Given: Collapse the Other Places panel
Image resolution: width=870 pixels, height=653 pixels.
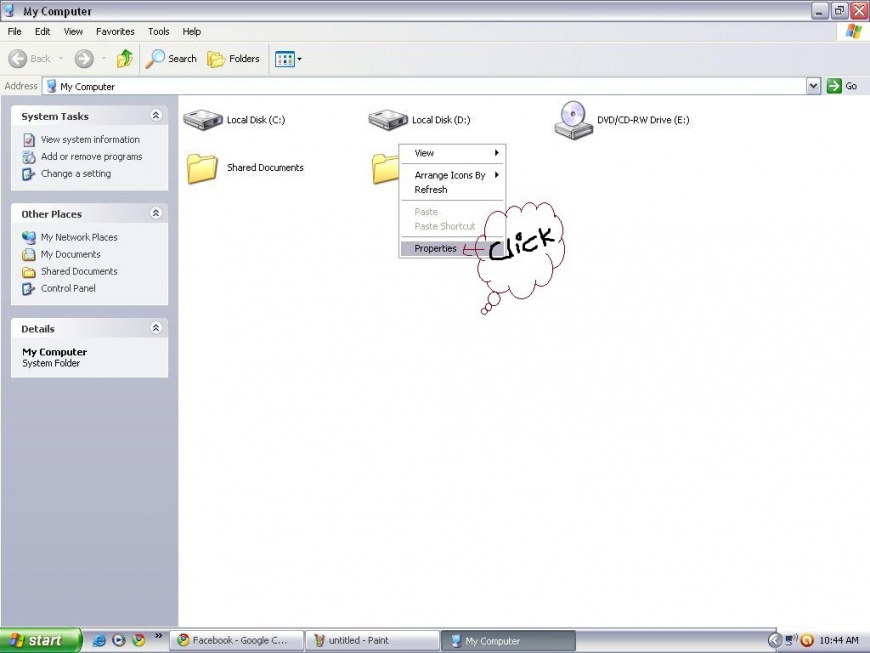Looking at the screenshot, I should tap(155, 214).
